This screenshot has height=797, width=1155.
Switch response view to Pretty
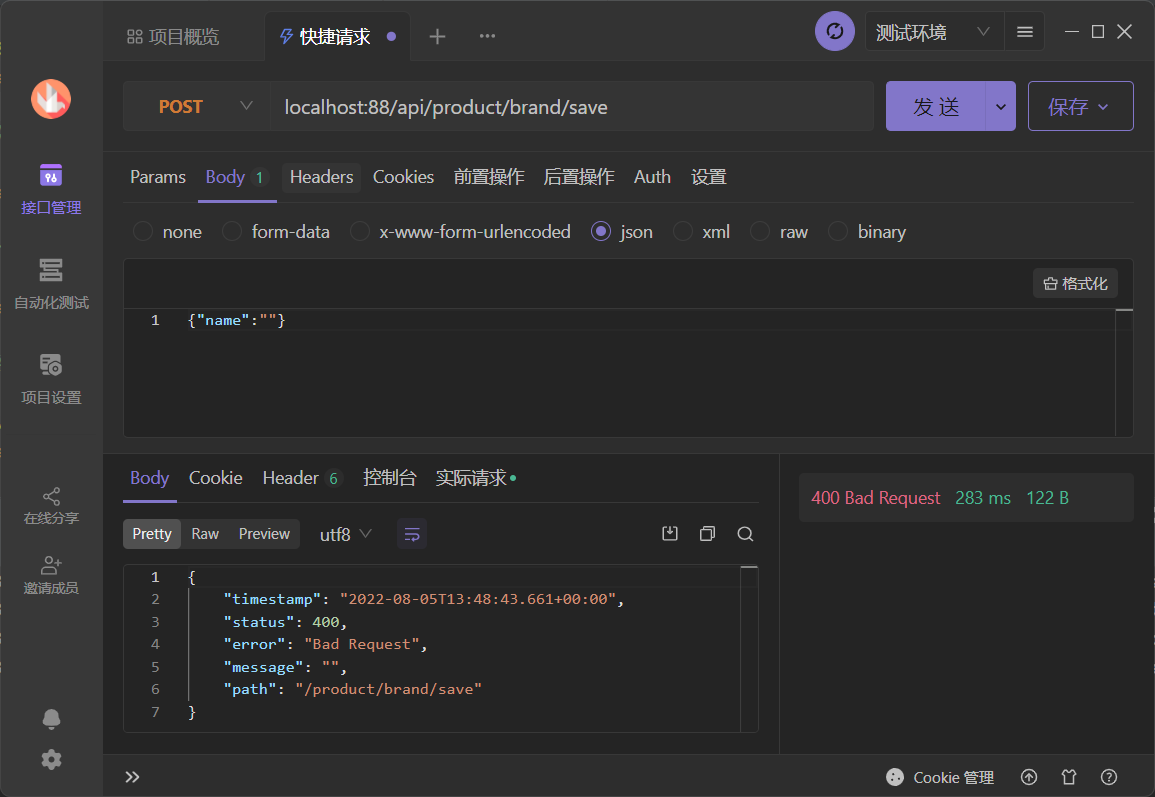coord(152,534)
